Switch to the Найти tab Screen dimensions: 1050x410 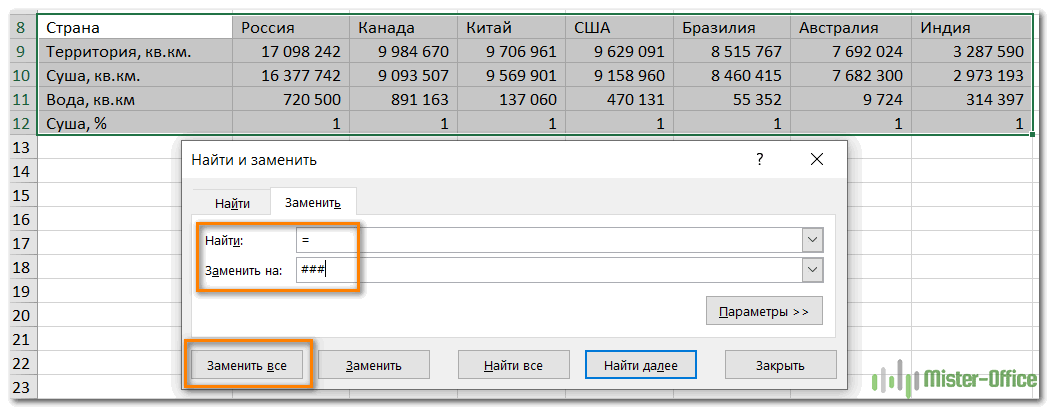232,202
